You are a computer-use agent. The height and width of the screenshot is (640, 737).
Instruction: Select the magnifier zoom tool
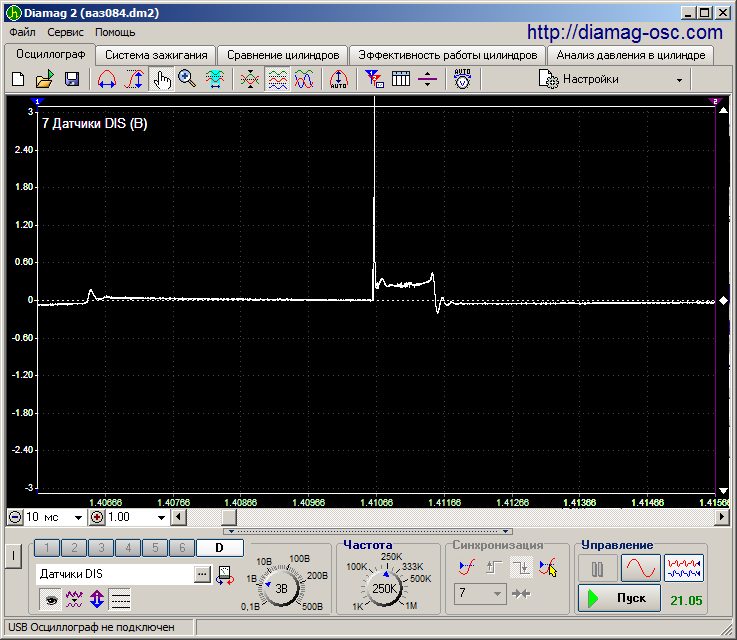(x=187, y=79)
